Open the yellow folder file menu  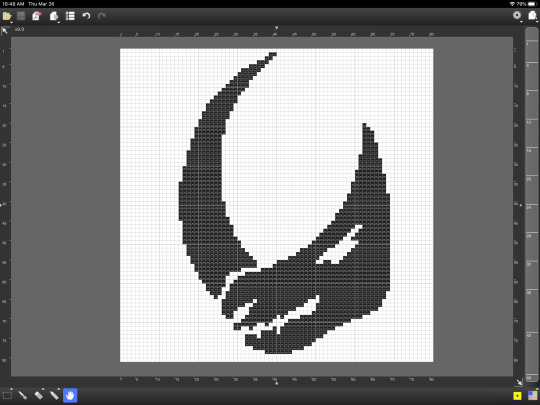click(x=7, y=16)
